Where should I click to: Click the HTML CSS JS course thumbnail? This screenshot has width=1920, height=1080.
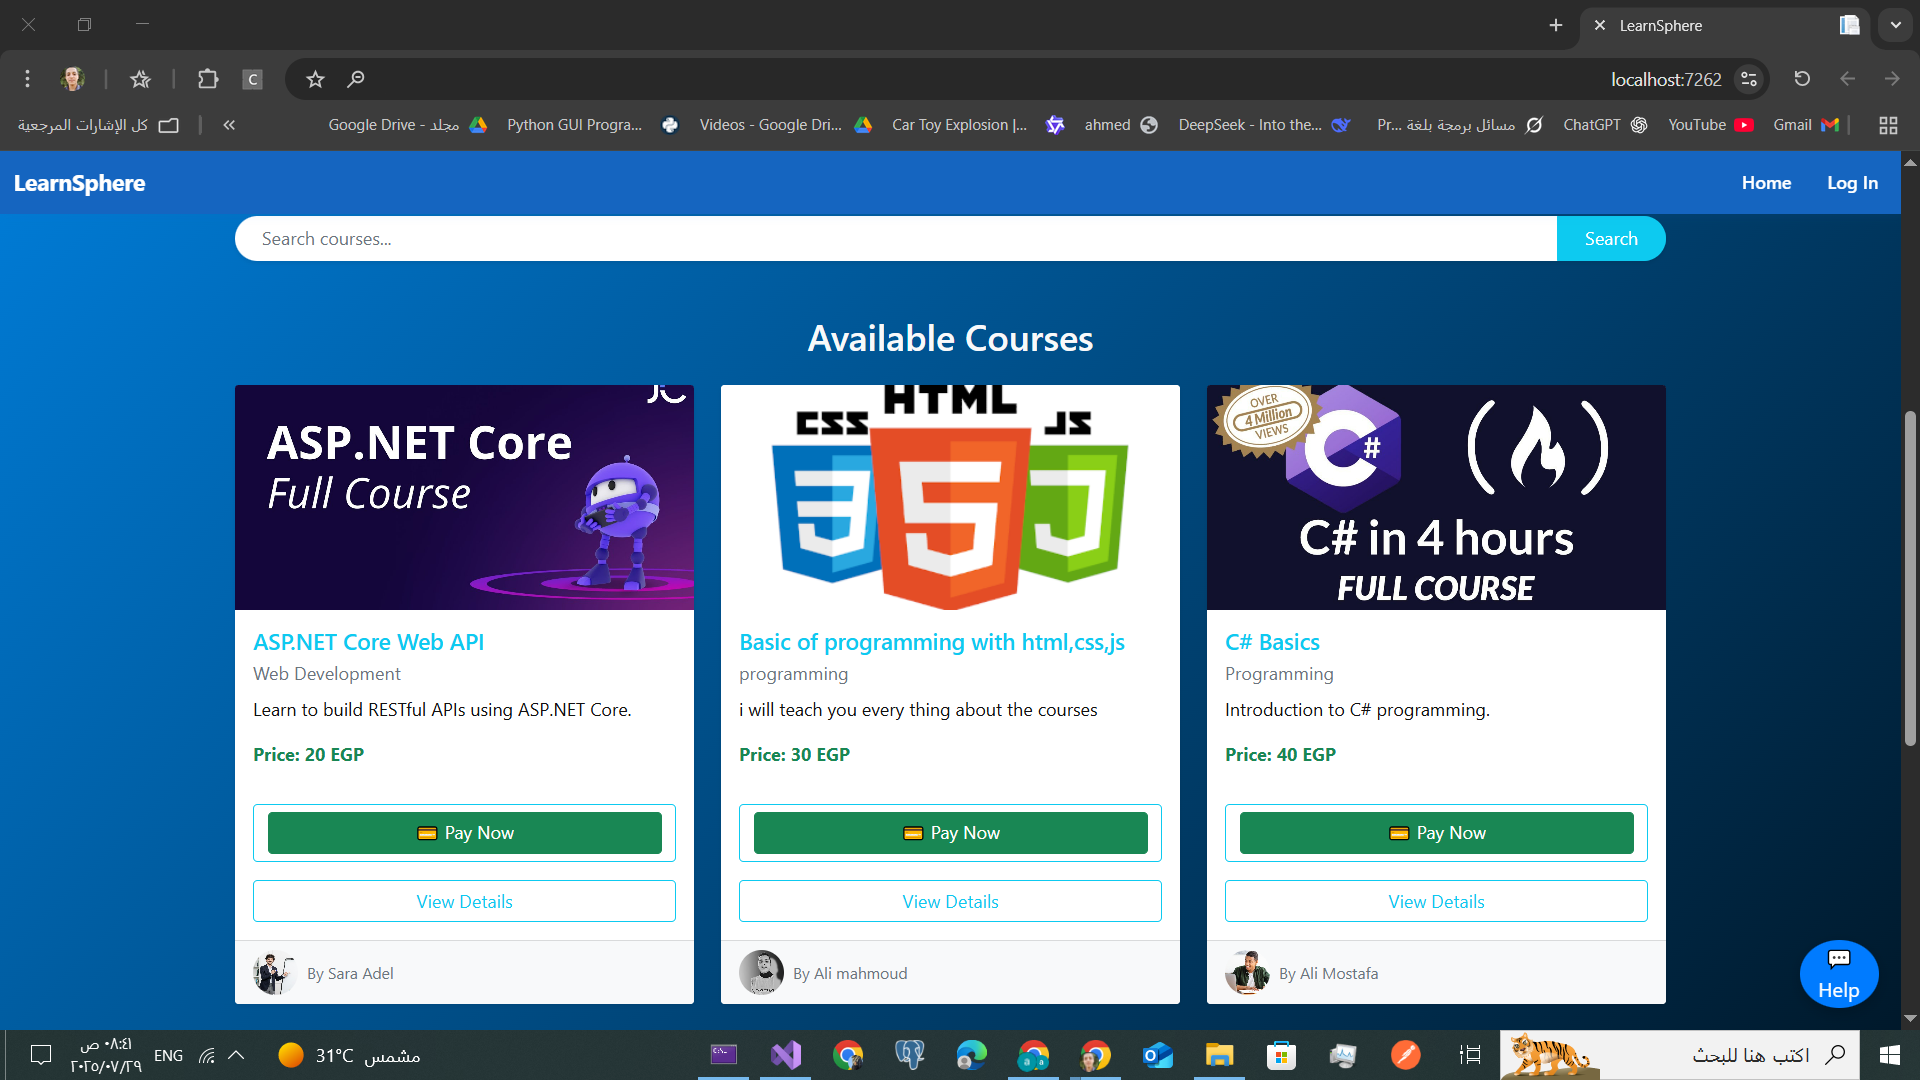[x=951, y=497]
